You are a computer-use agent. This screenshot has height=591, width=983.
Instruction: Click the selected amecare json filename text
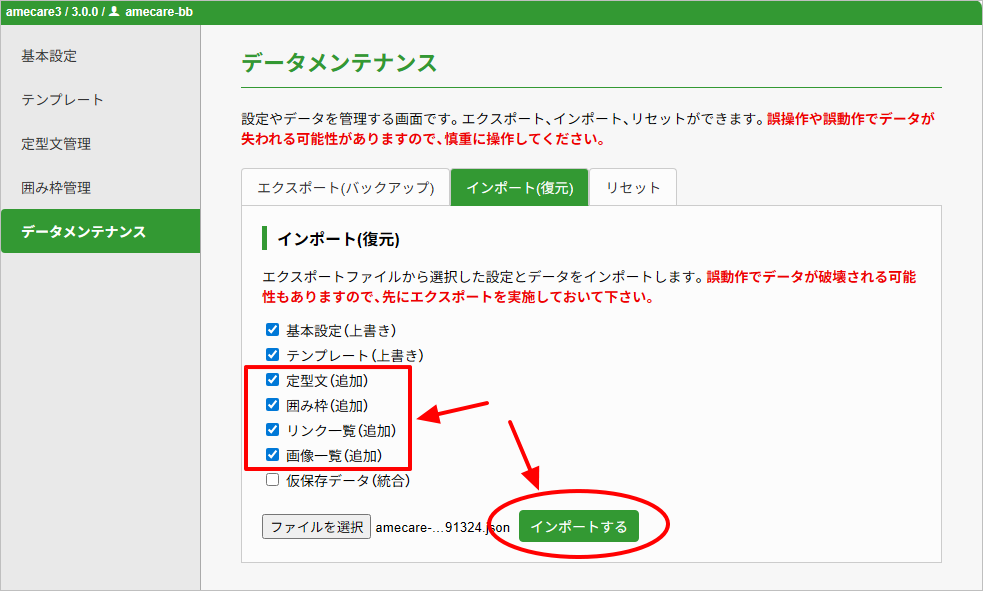tap(442, 527)
